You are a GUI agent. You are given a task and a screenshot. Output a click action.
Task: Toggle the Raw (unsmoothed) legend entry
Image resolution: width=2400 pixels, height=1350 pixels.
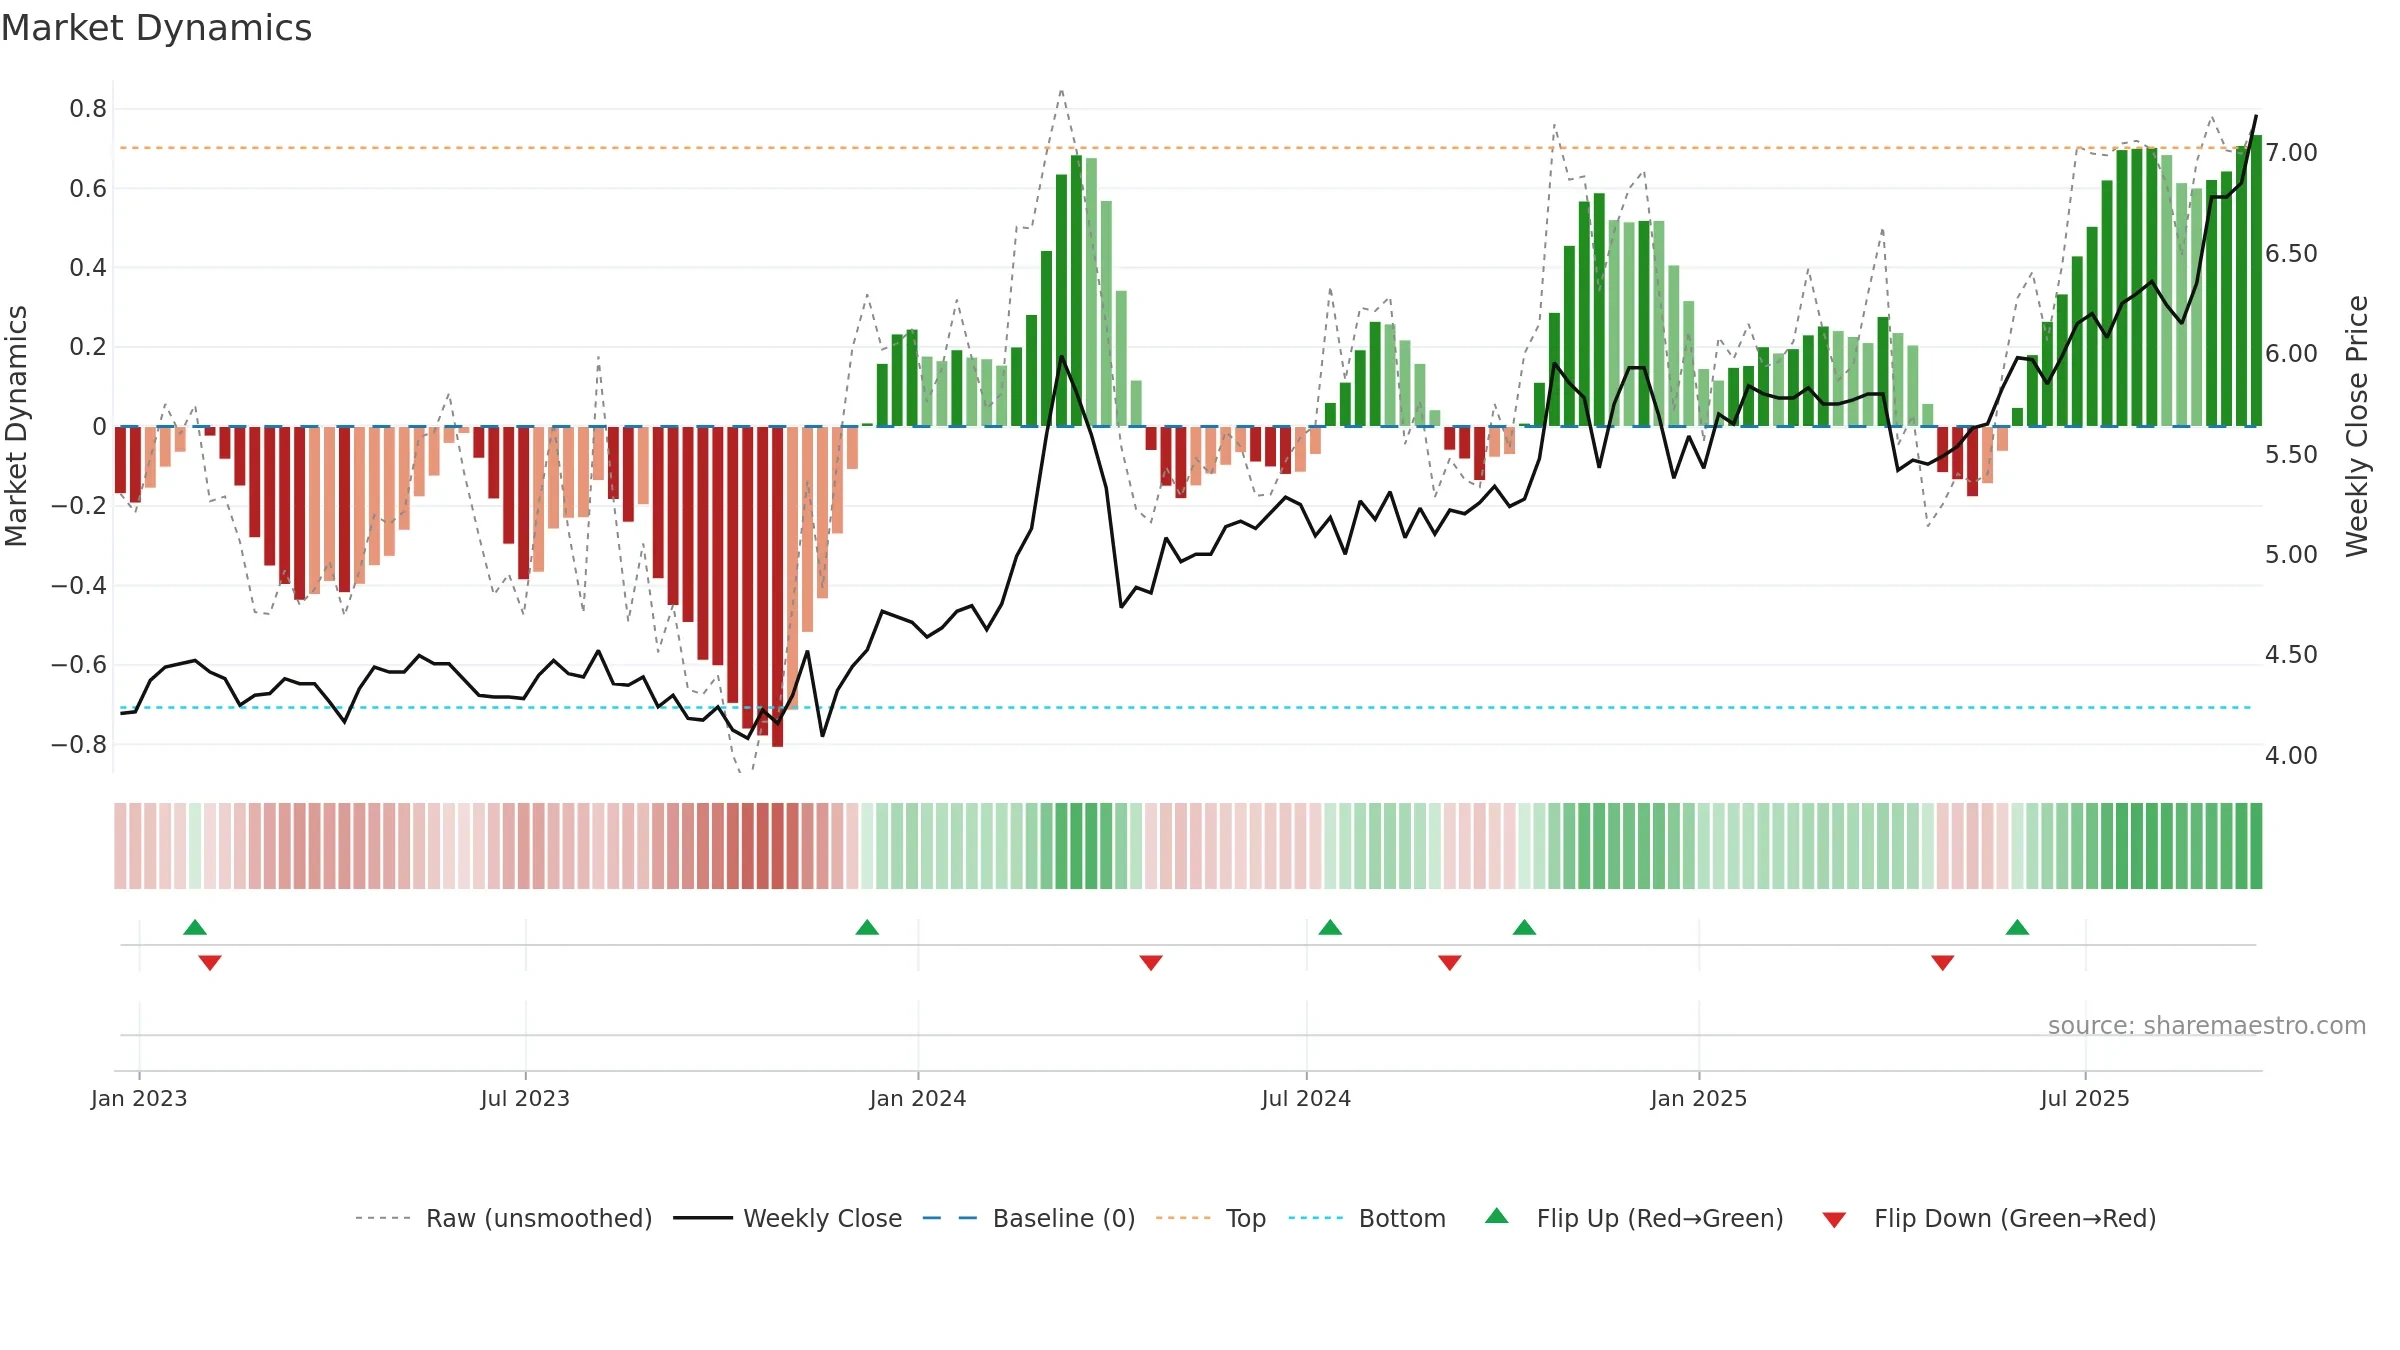point(504,1218)
